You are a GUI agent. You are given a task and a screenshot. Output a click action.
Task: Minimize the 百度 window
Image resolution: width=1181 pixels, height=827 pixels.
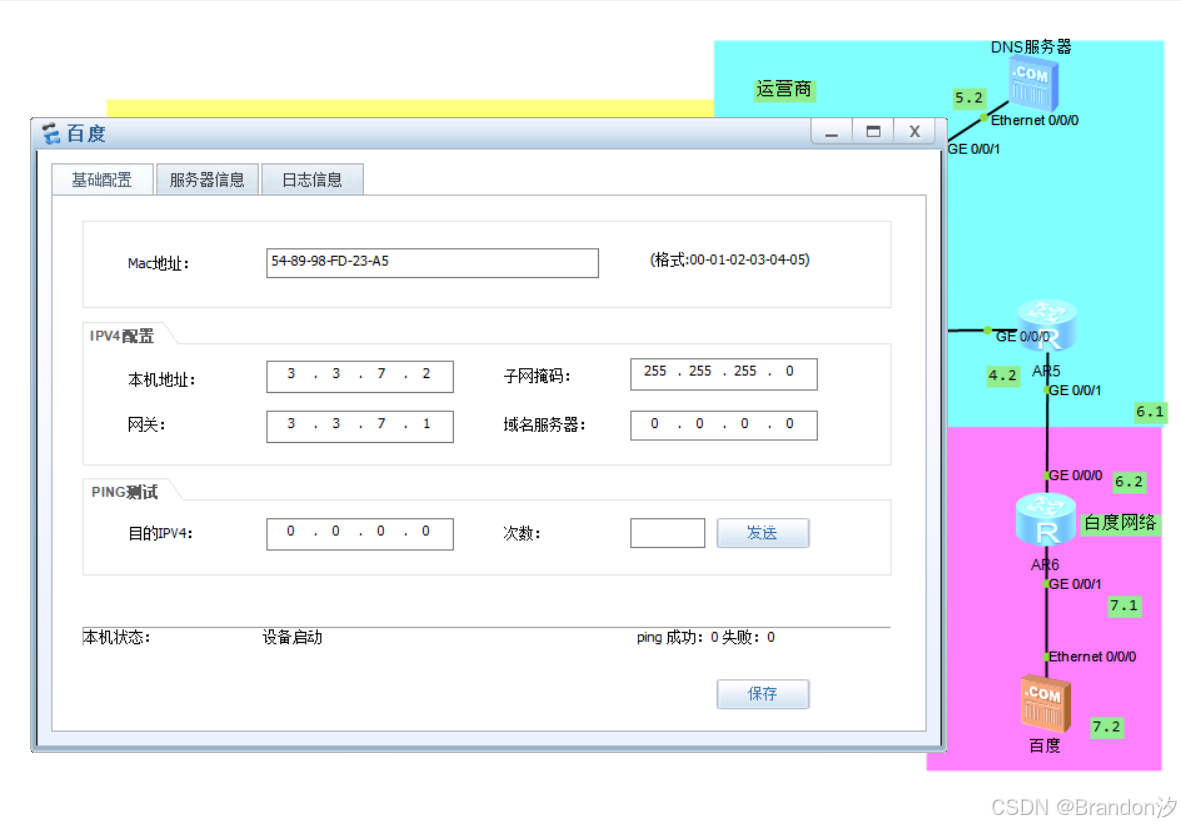pyautogui.click(x=832, y=132)
